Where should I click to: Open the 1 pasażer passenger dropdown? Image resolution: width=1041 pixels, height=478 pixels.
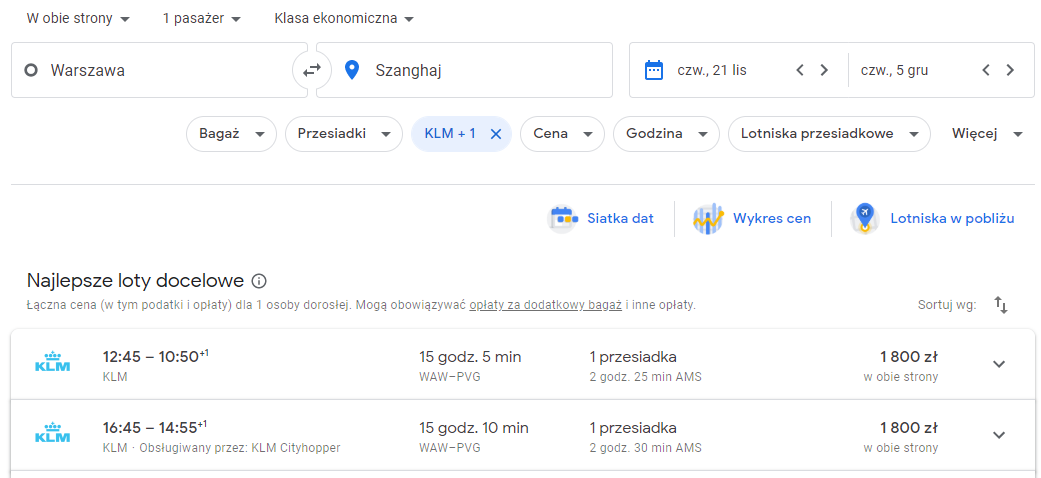coord(202,19)
